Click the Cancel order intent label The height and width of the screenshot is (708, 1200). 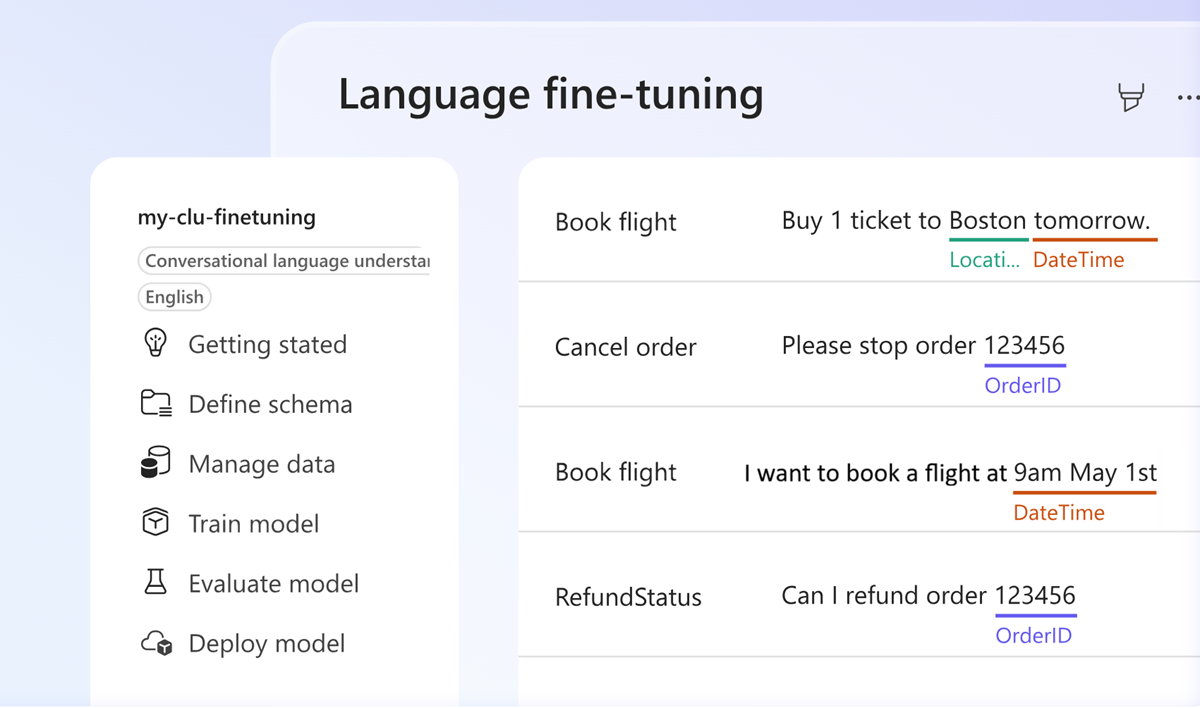pyautogui.click(x=626, y=347)
